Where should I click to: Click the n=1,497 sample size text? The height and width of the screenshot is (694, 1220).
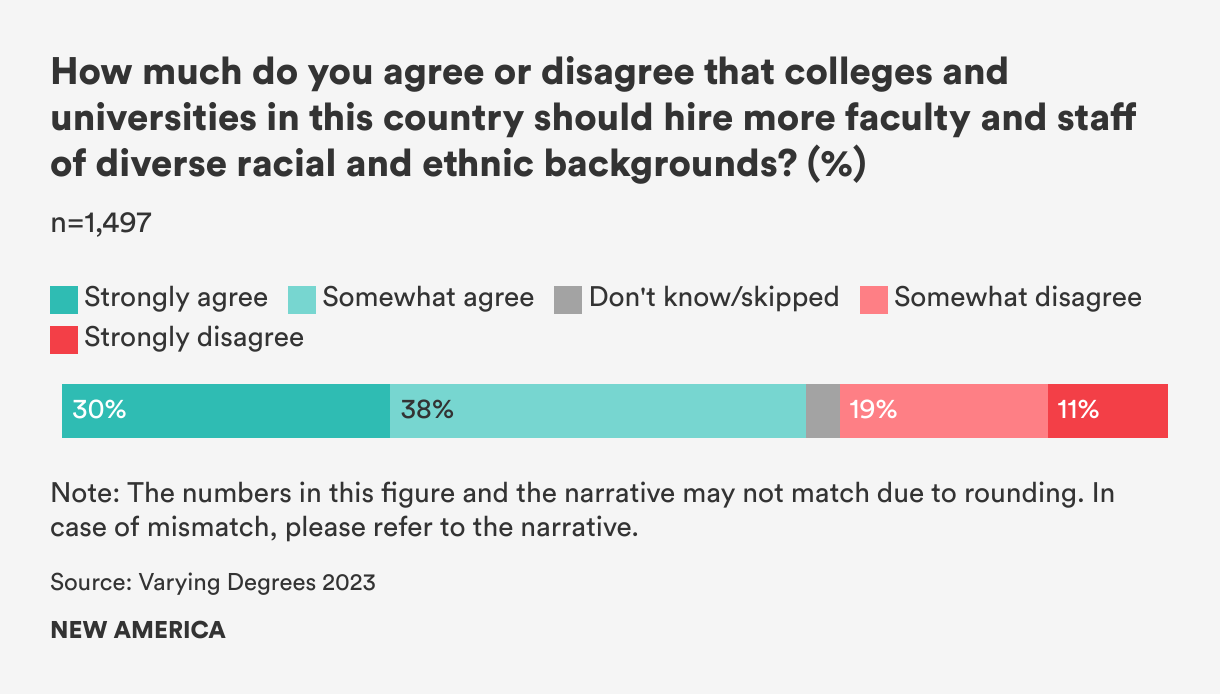tap(101, 223)
